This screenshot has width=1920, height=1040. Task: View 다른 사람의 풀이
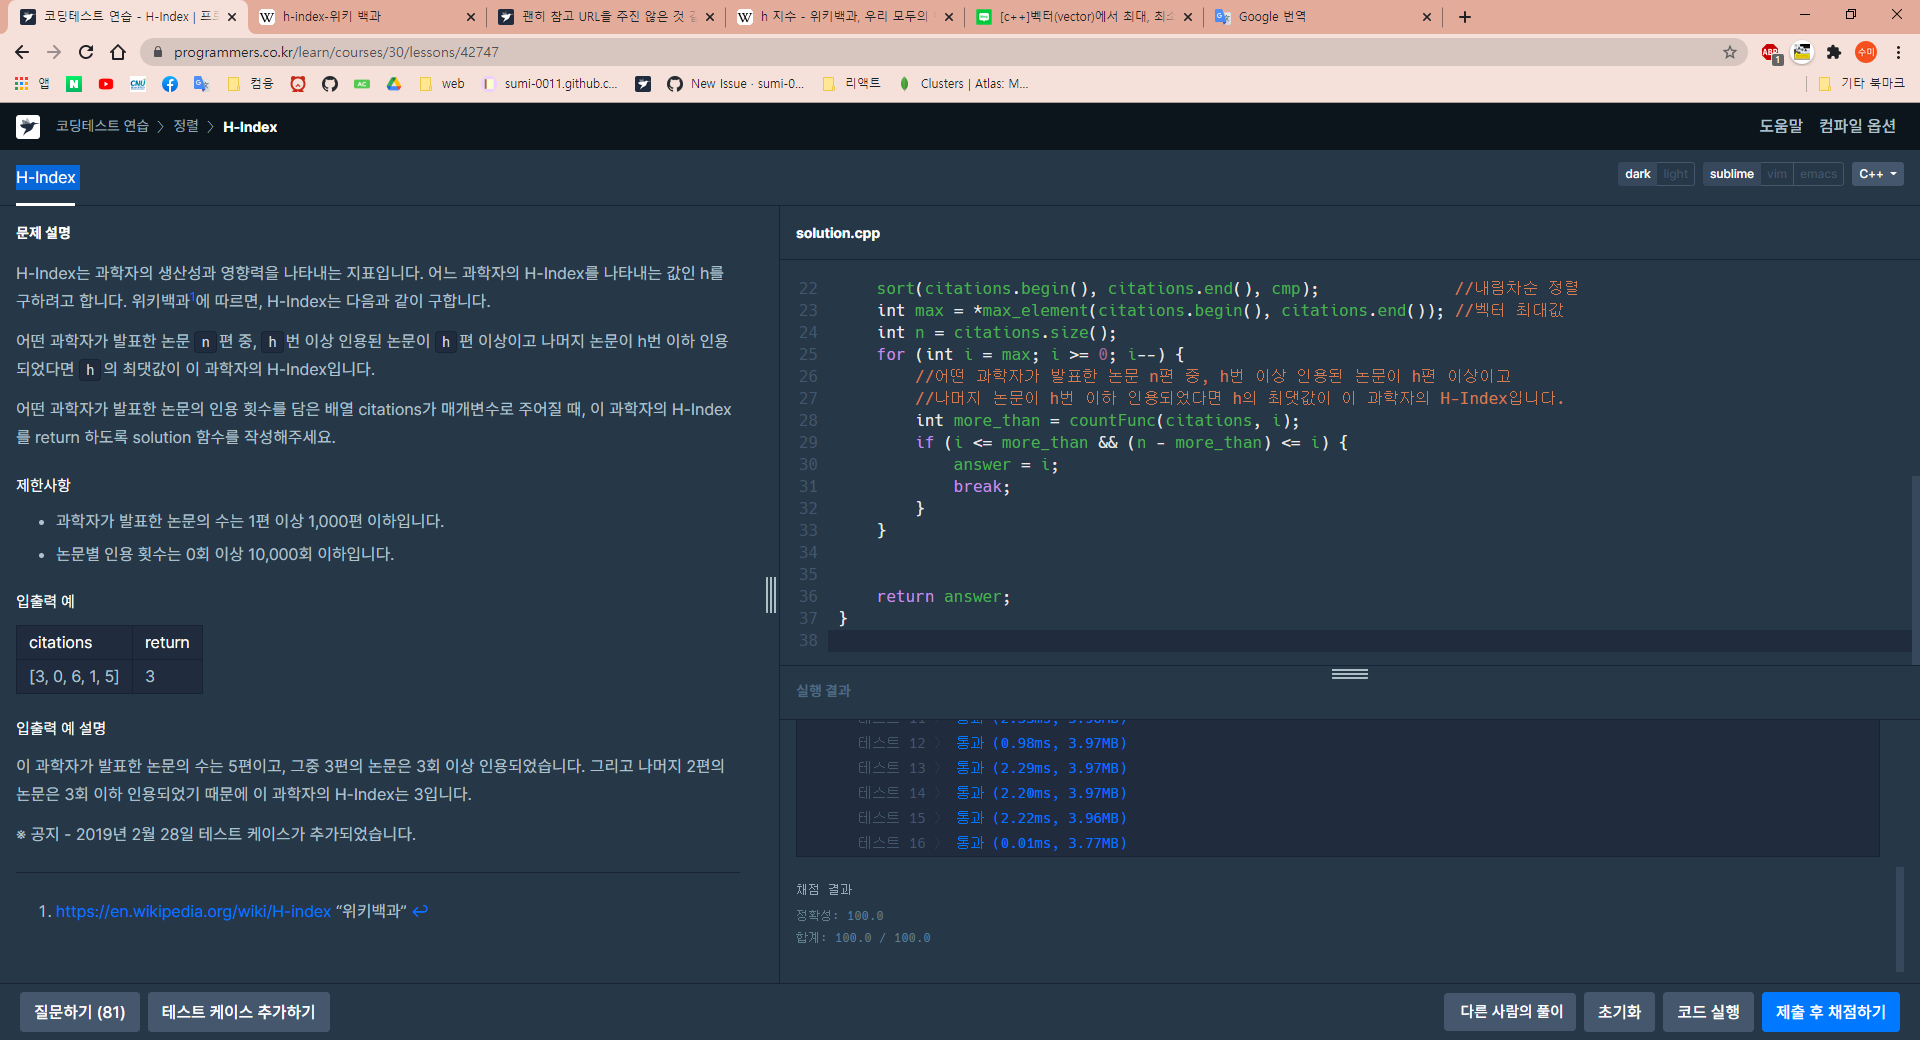click(x=1511, y=1012)
